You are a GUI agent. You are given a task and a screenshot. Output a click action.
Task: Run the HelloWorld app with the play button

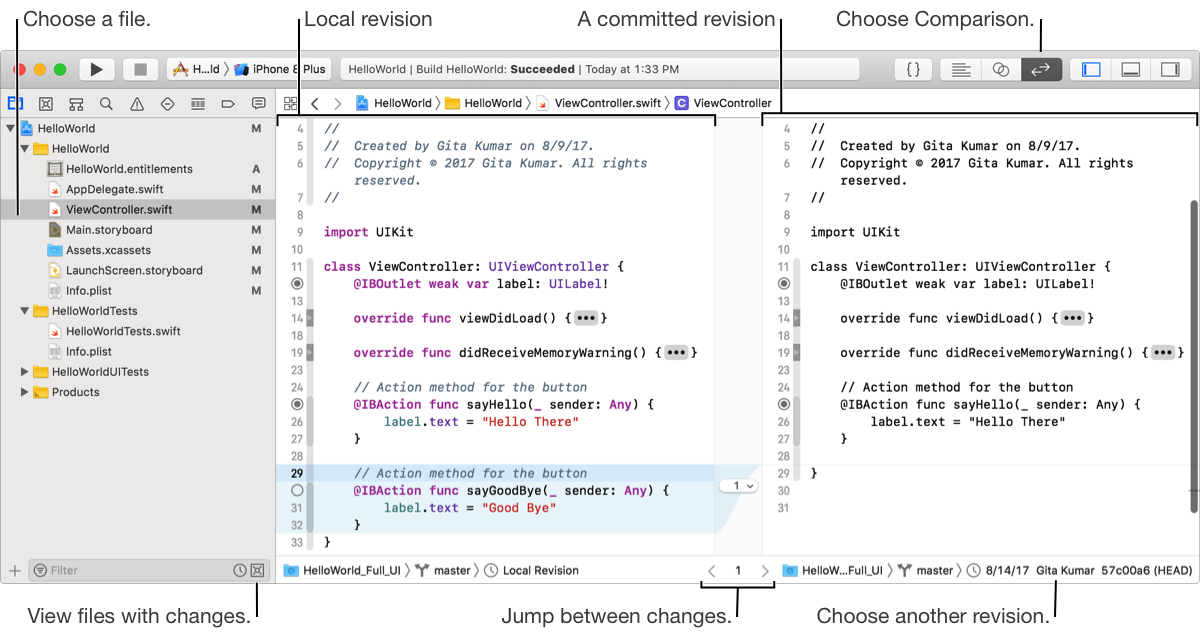coord(97,69)
